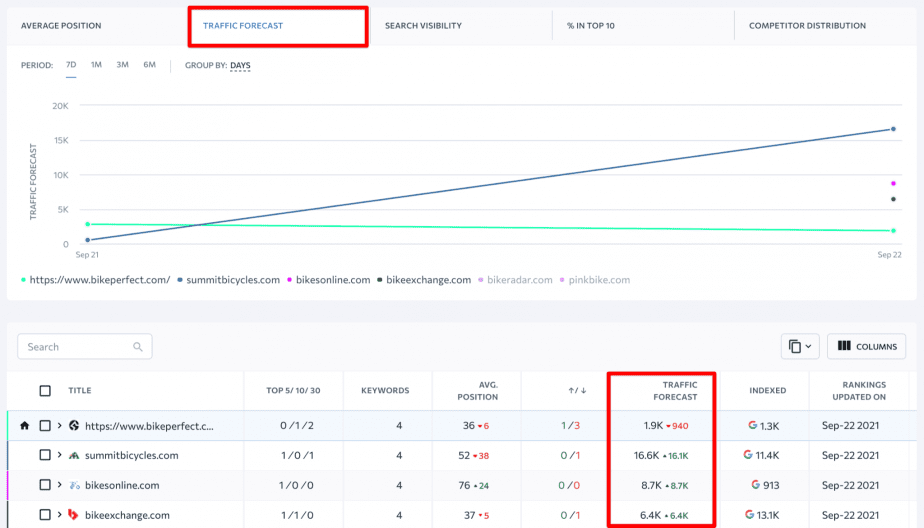Click Google icon beside 913 indexed

pyautogui.click(x=755, y=484)
